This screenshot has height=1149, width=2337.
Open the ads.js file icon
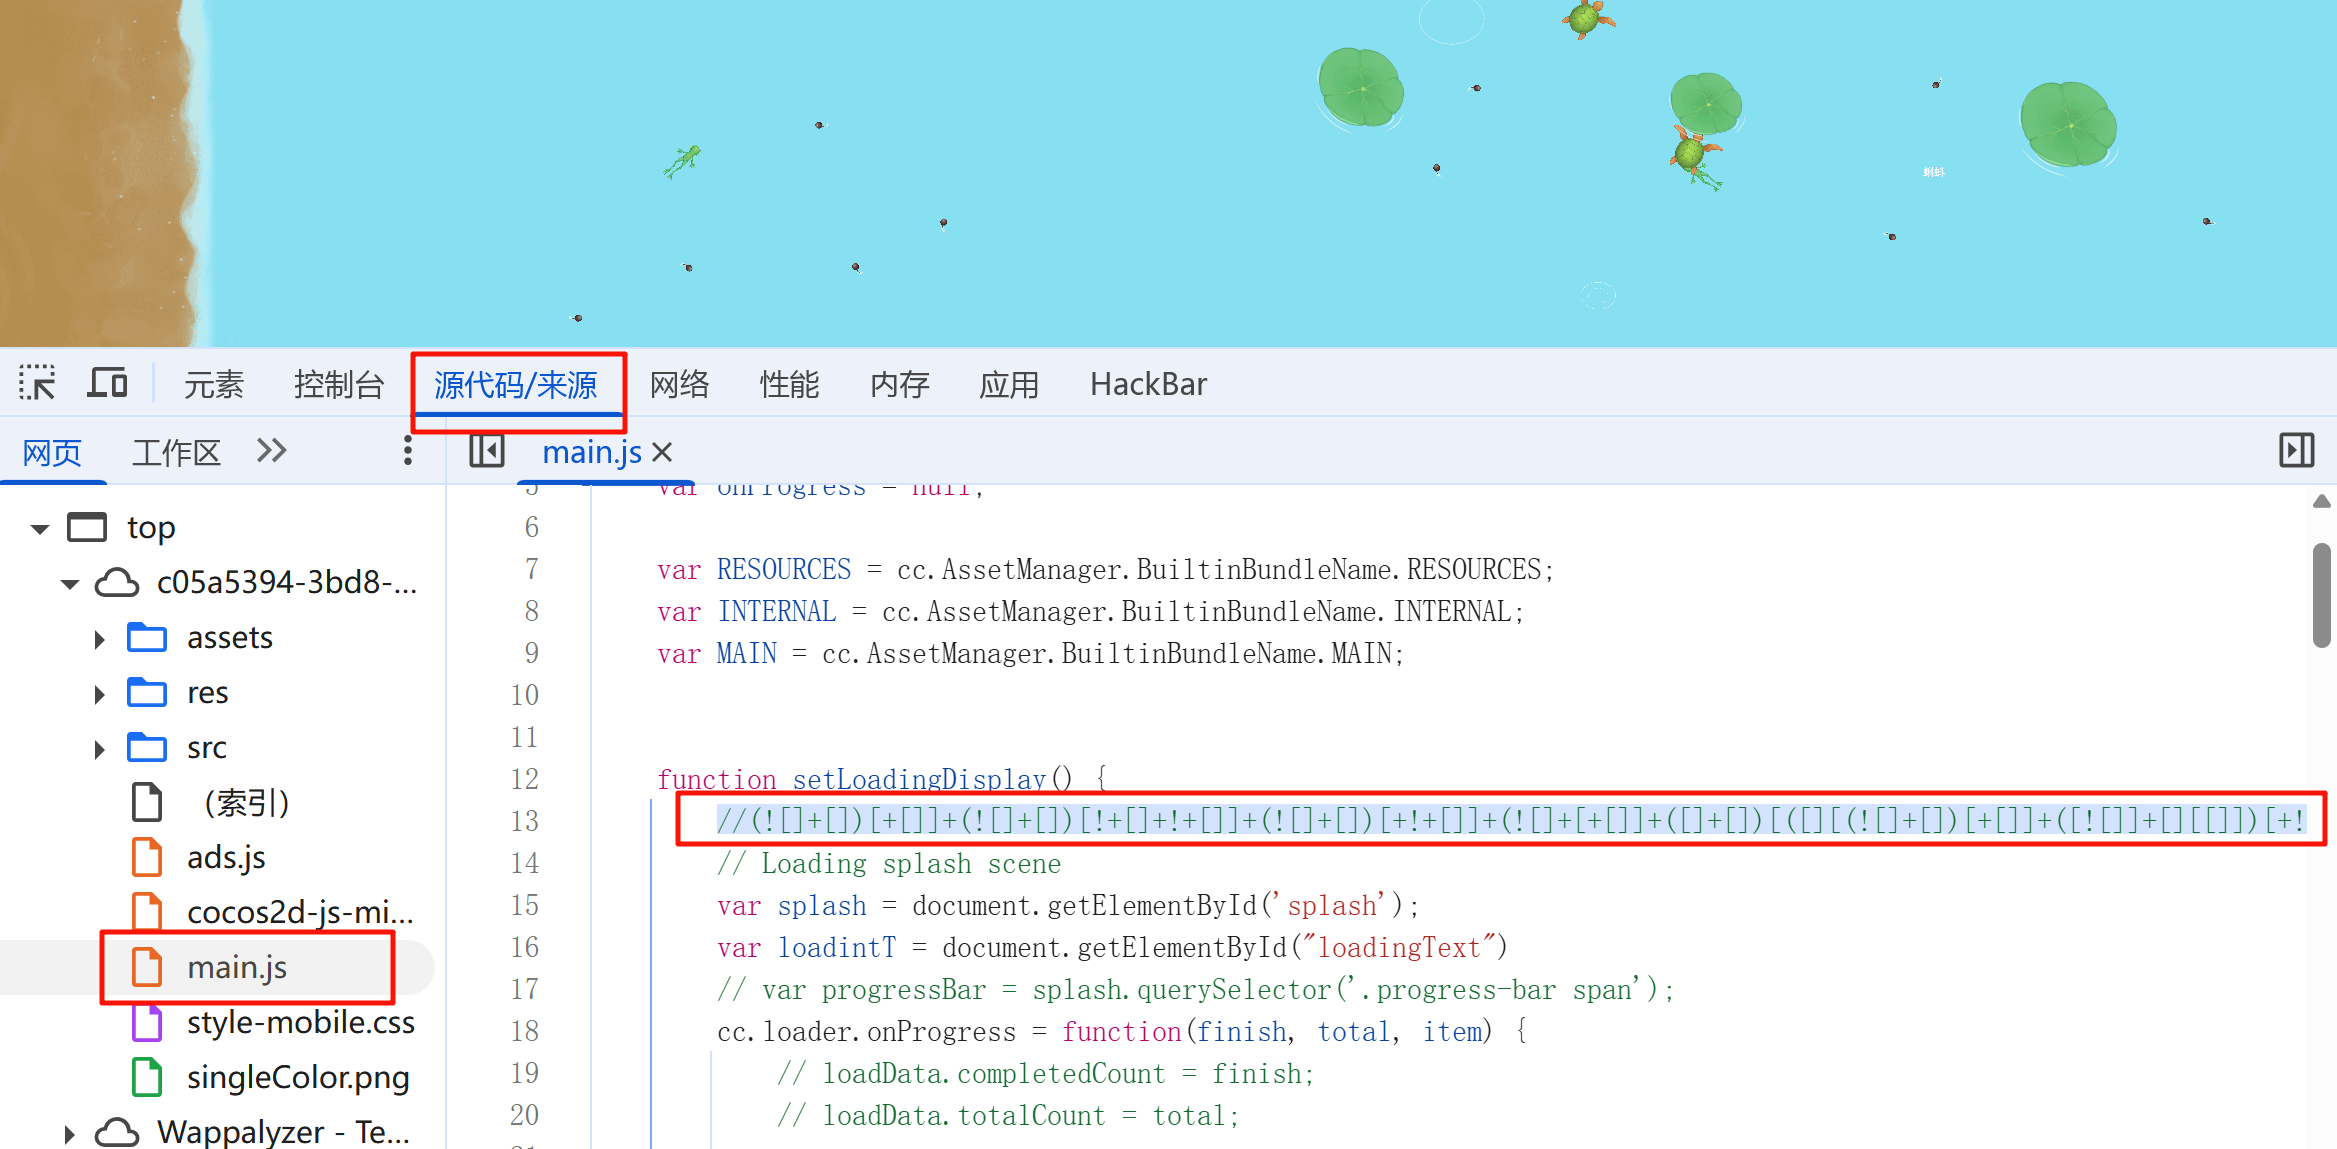[x=147, y=858]
